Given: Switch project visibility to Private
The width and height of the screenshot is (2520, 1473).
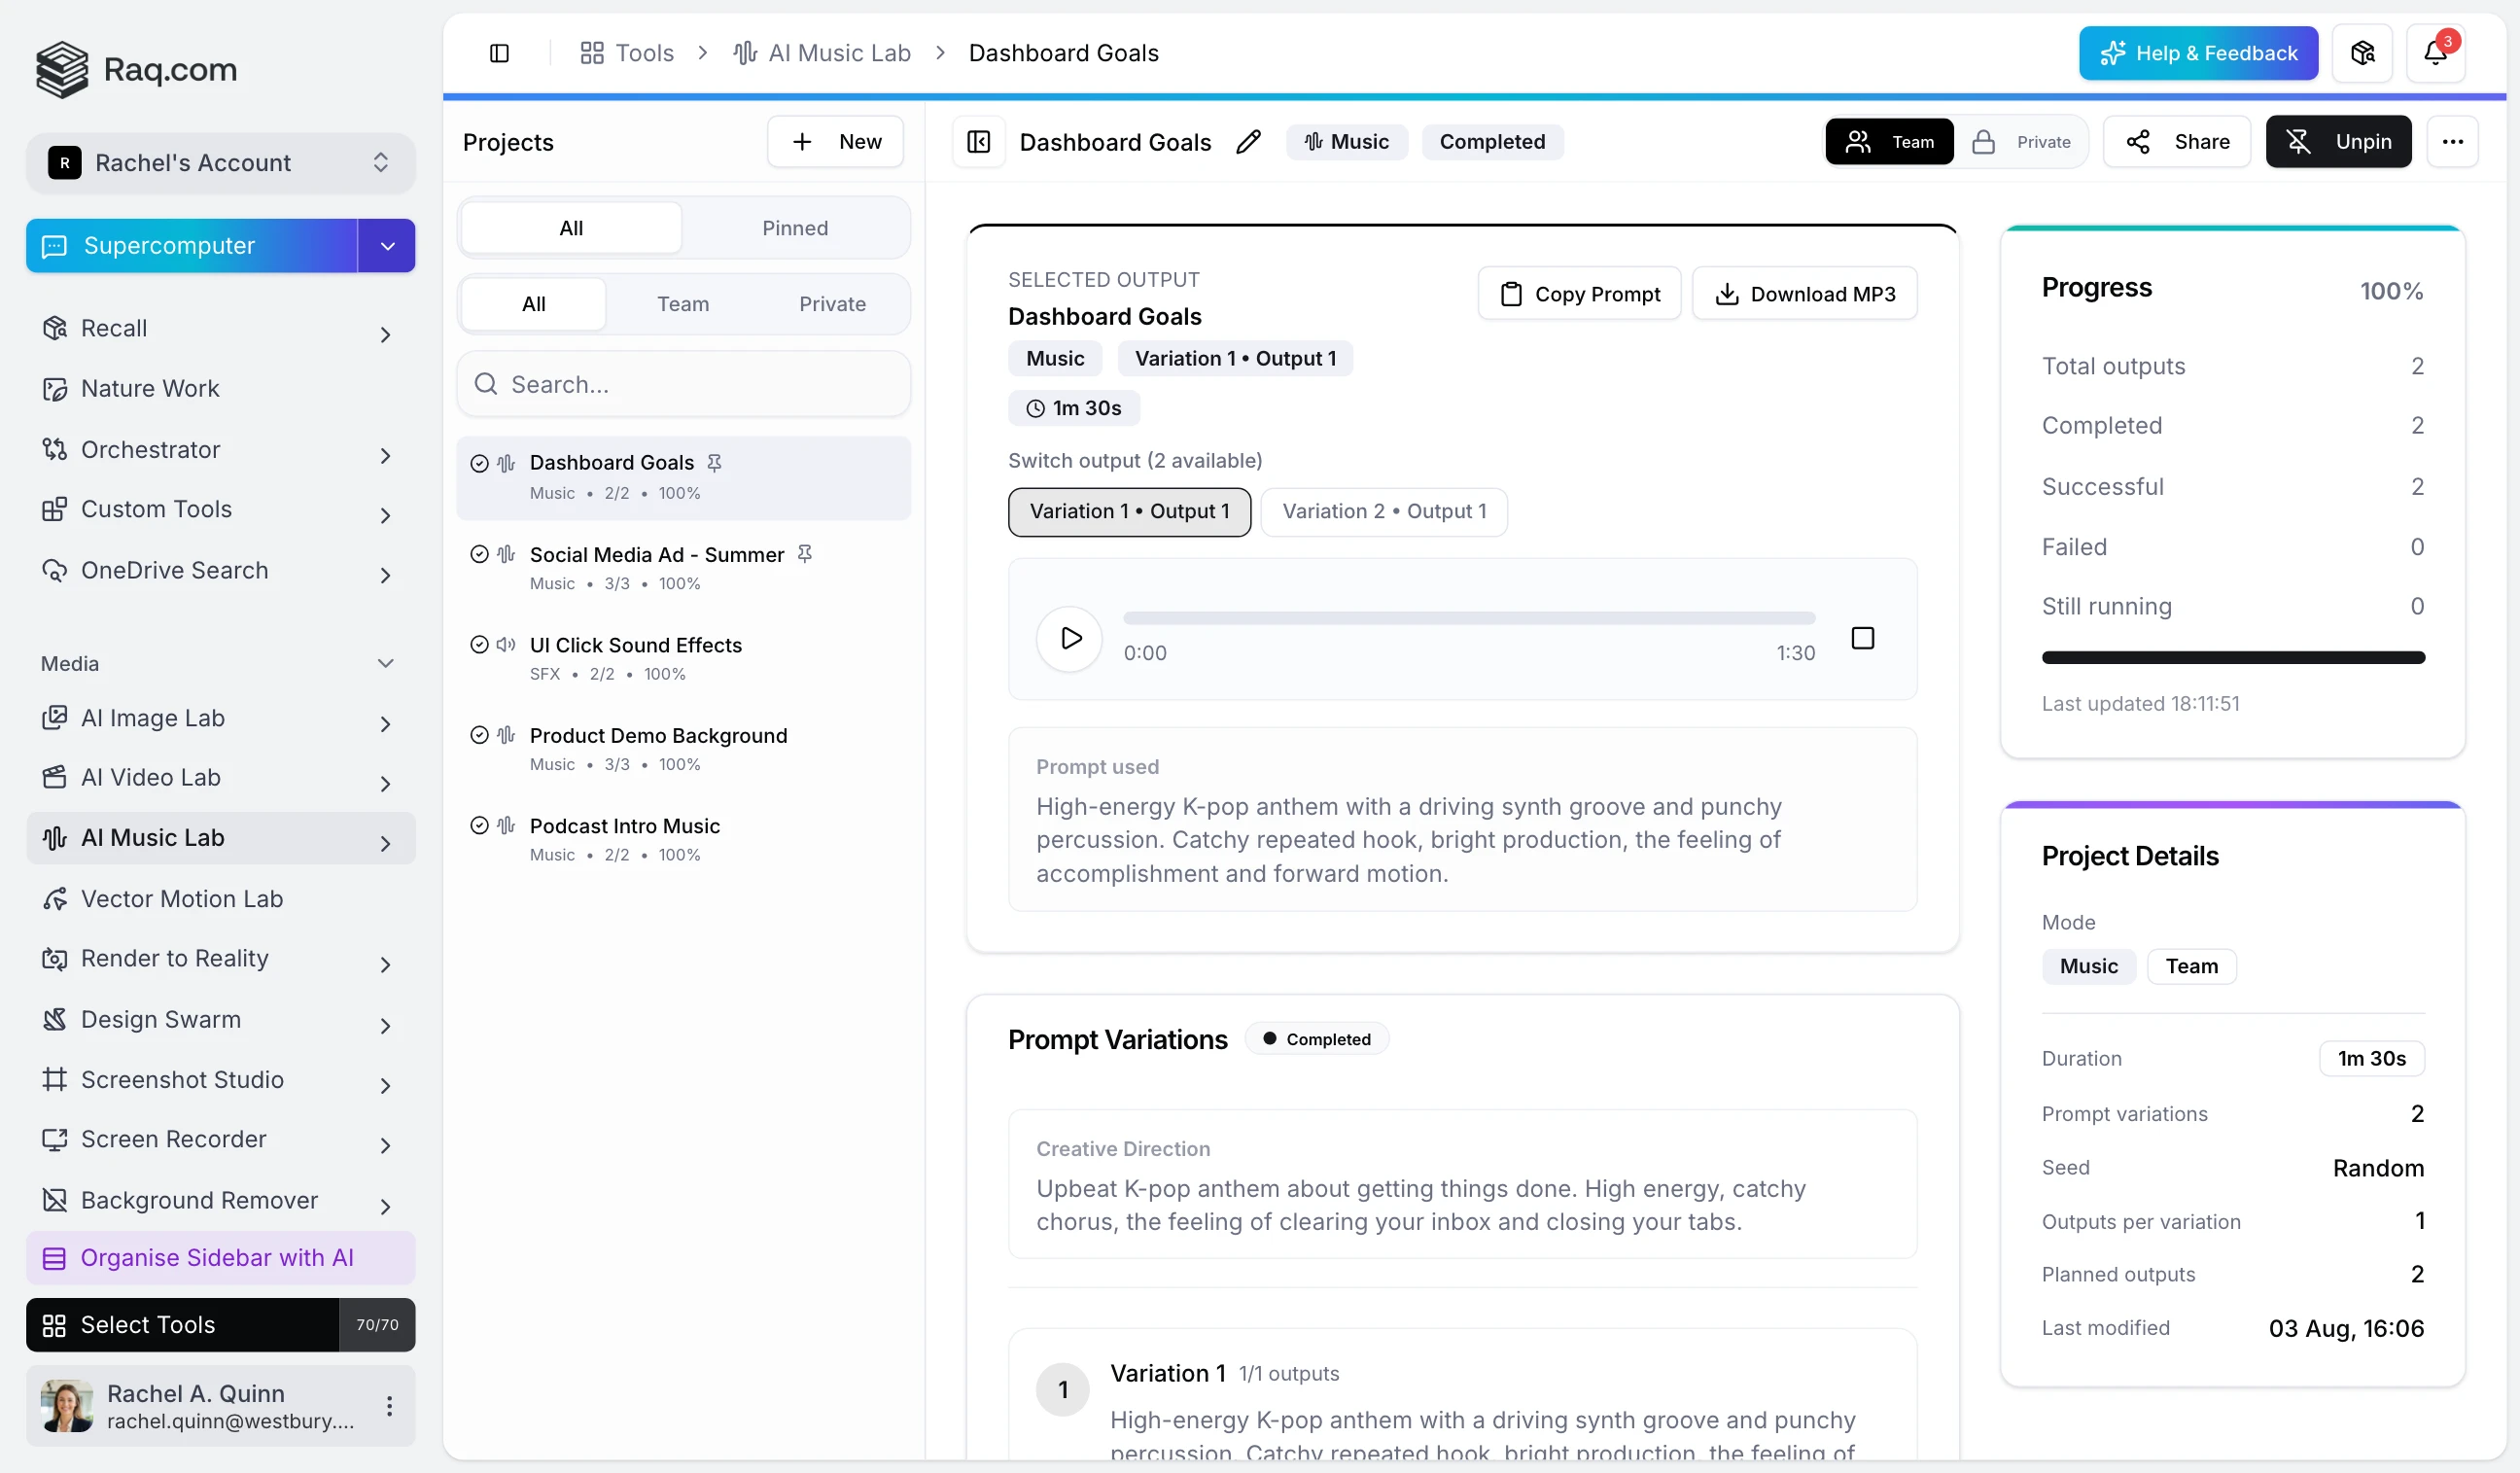Looking at the screenshot, I should tap(2022, 142).
